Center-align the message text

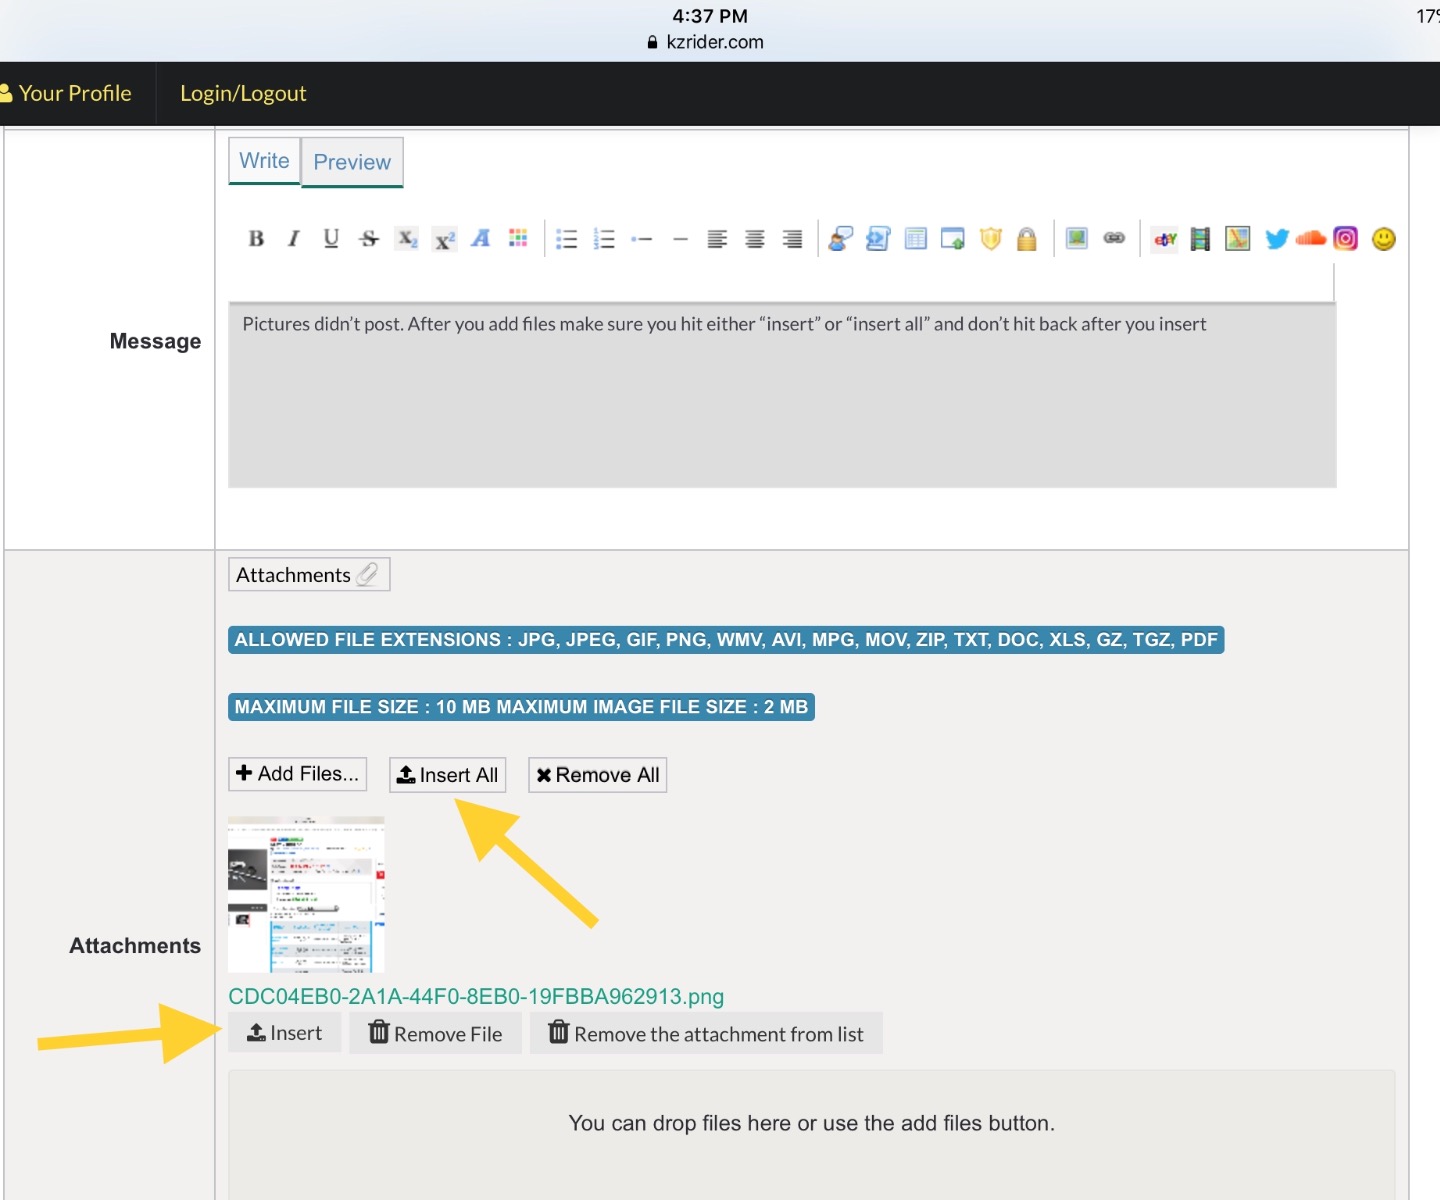point(755,239)
